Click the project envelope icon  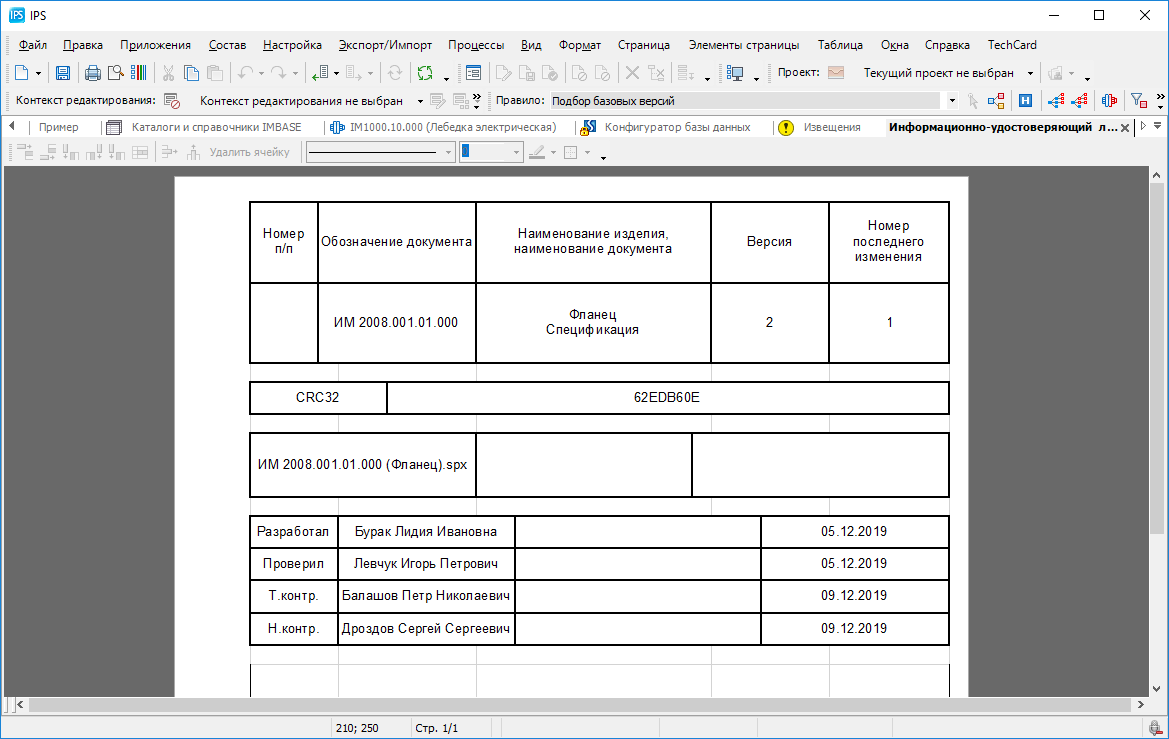(x=836, y=73)
